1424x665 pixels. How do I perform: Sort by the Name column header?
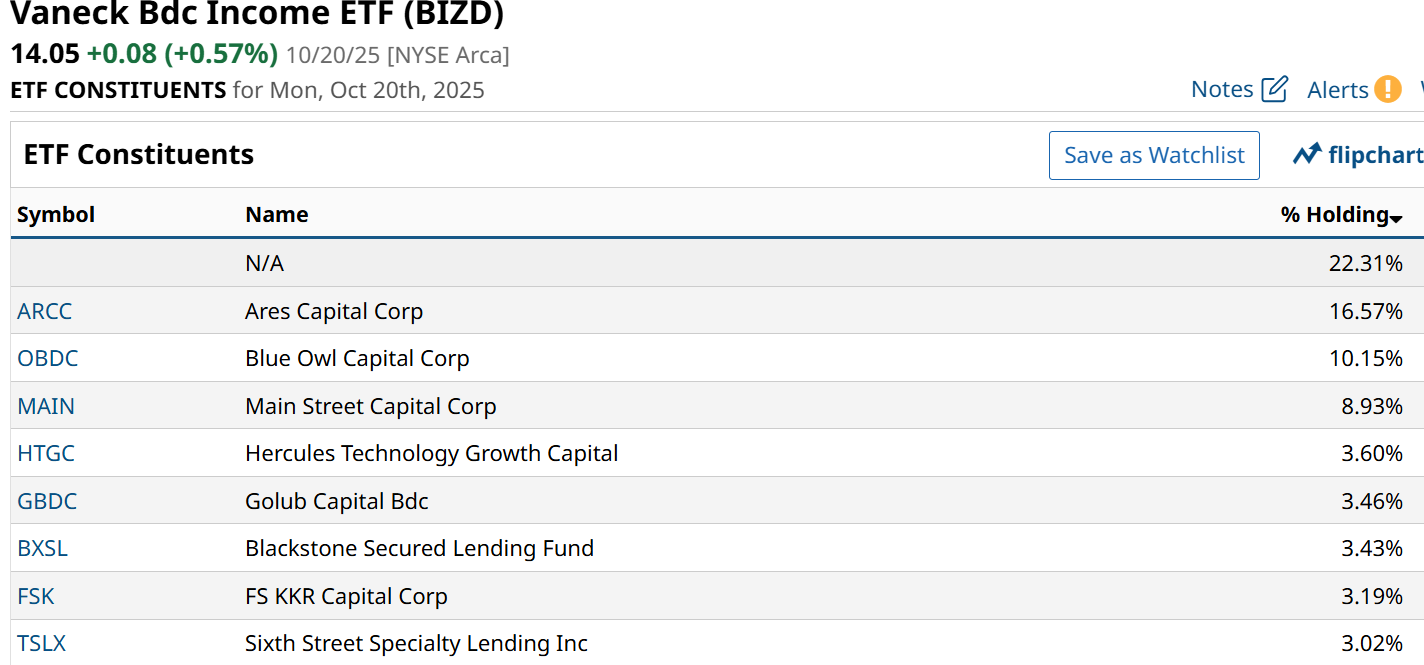pyautogui.click(x=277, y=214)
